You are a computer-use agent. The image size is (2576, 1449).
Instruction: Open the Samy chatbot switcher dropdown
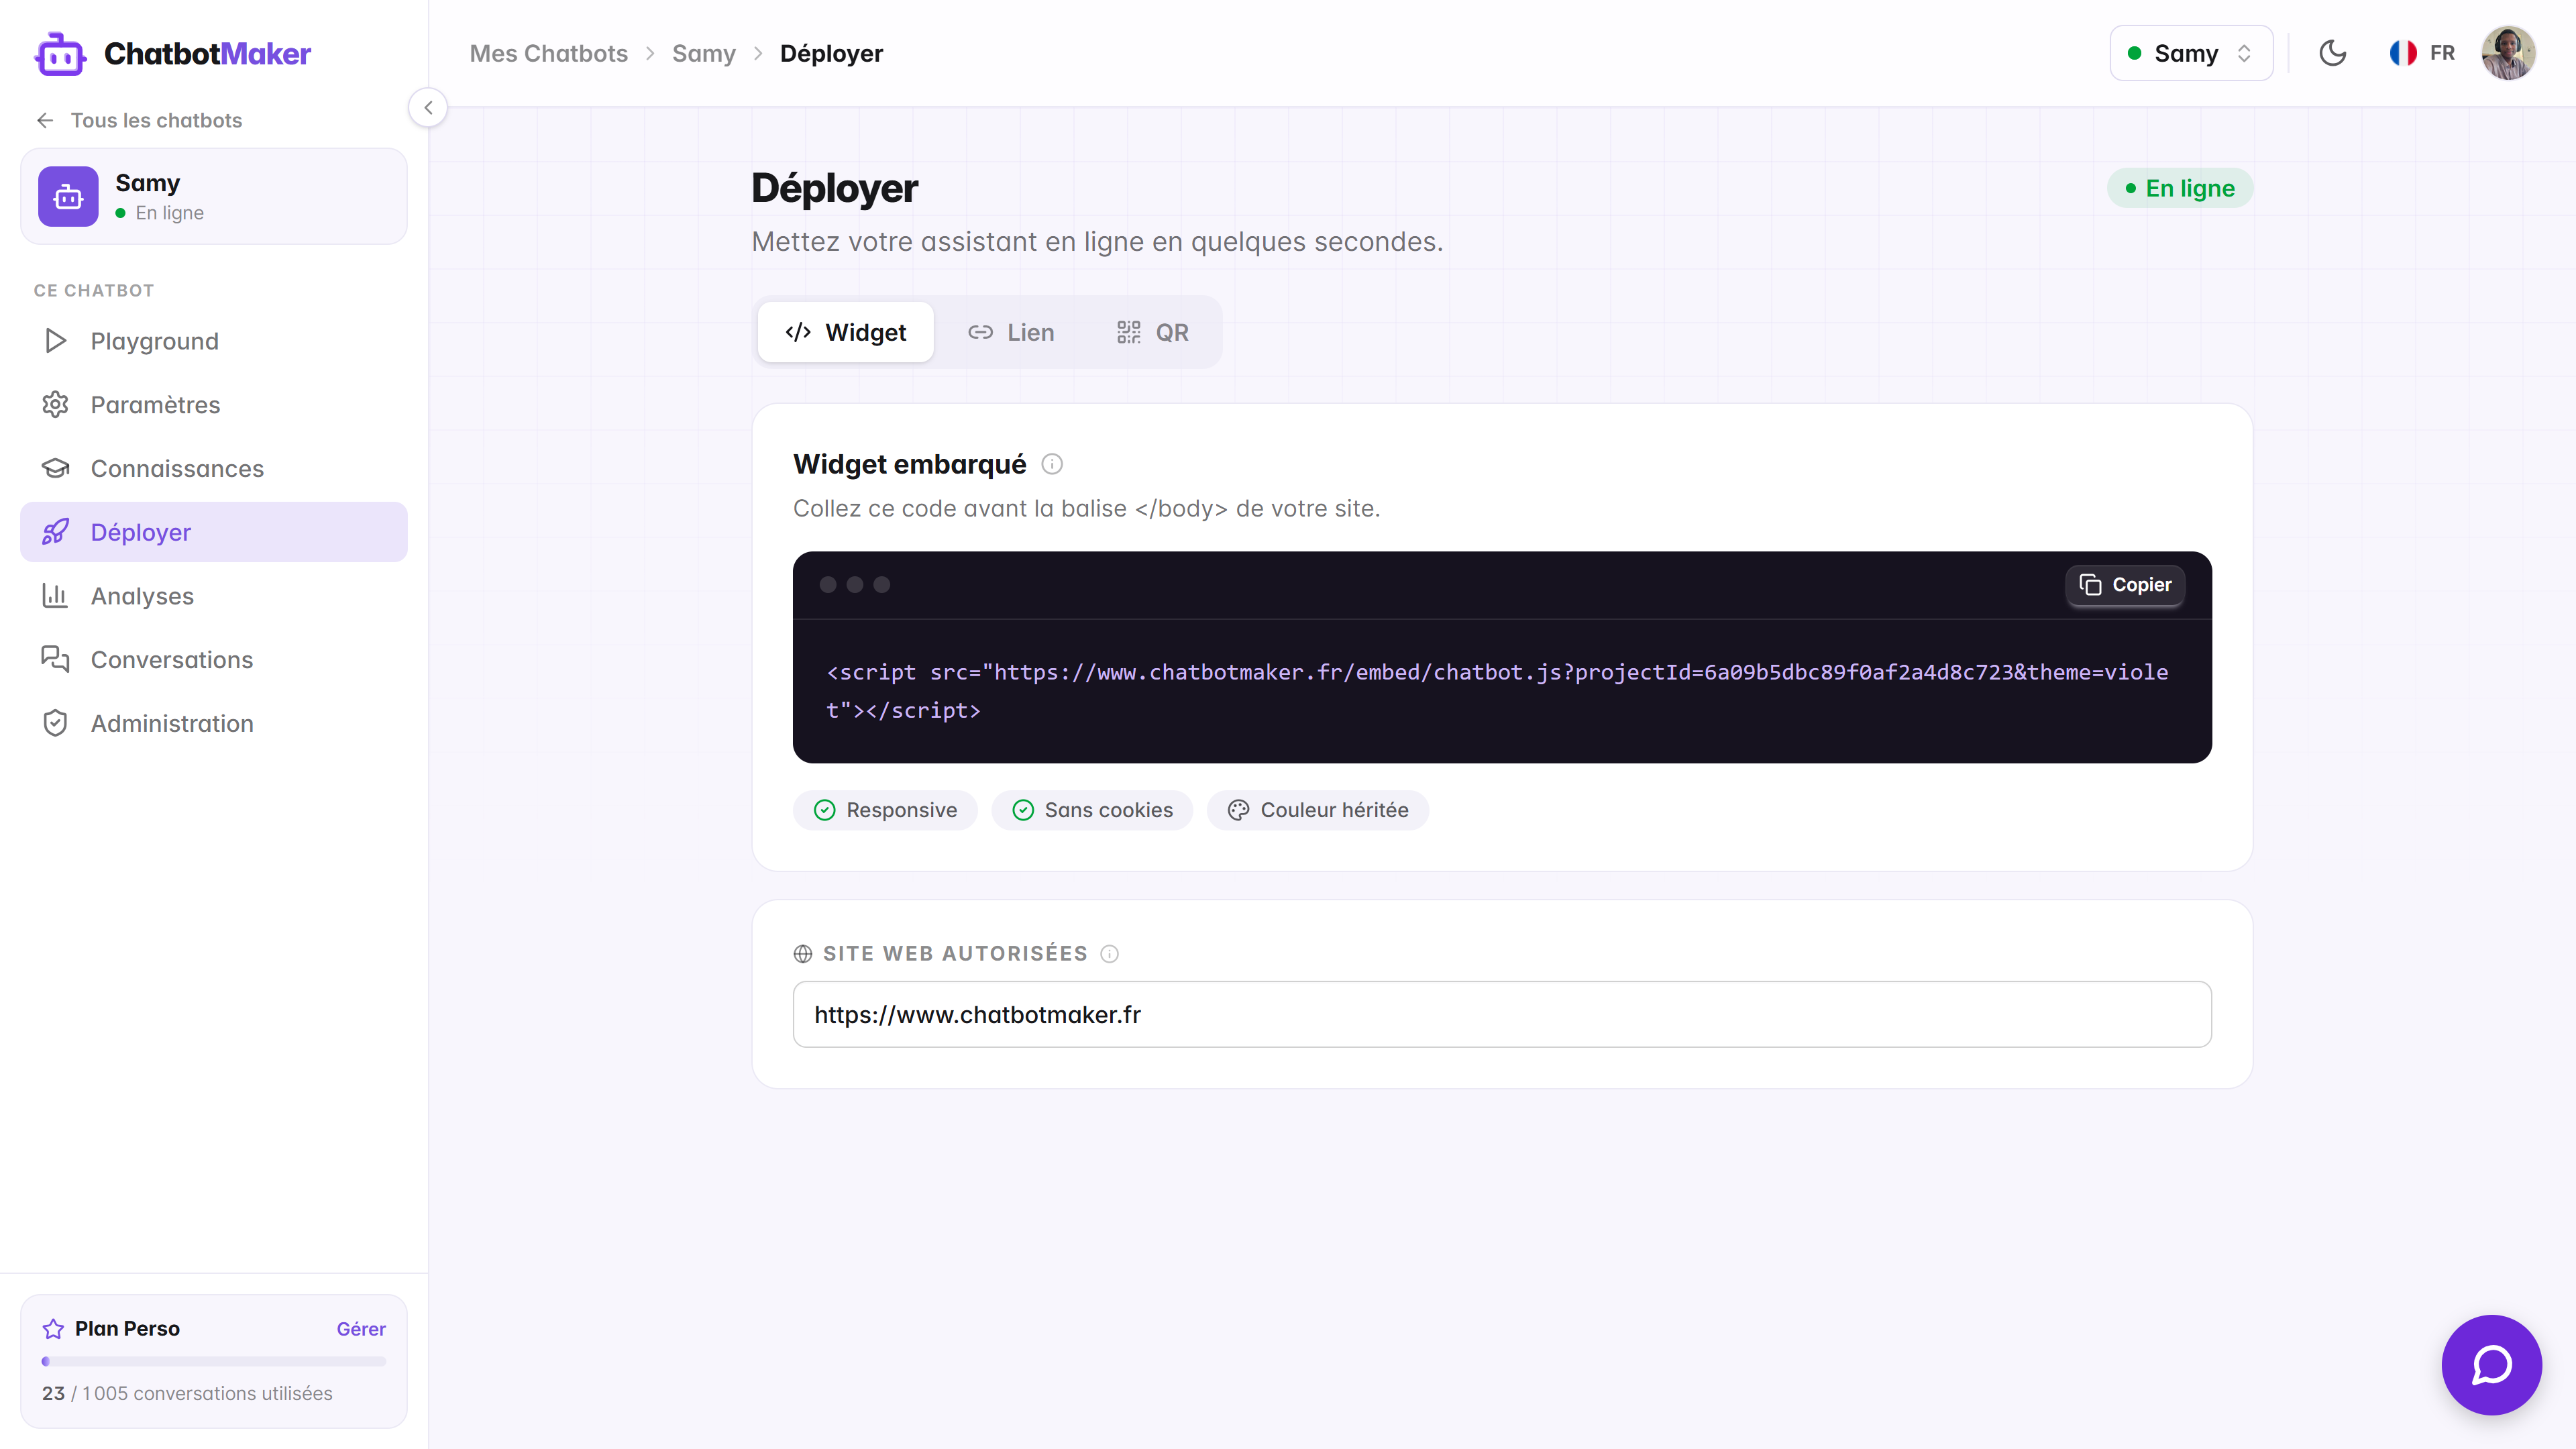click(x=2191, y=53)
